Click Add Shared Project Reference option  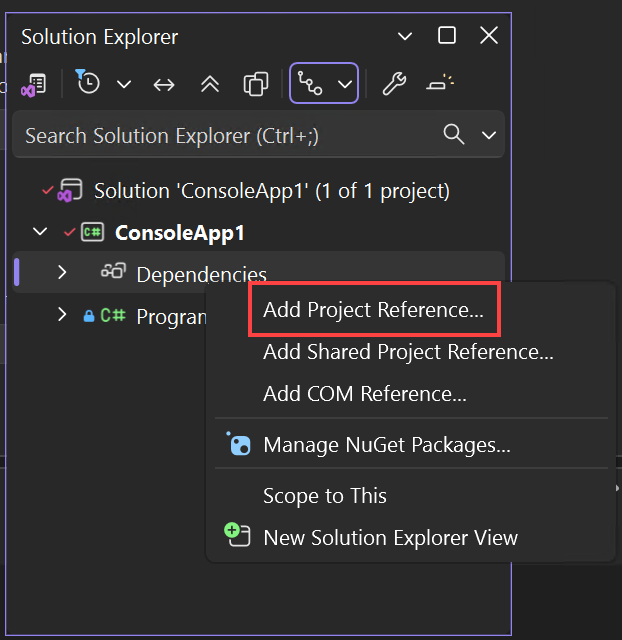click(408, 352)
